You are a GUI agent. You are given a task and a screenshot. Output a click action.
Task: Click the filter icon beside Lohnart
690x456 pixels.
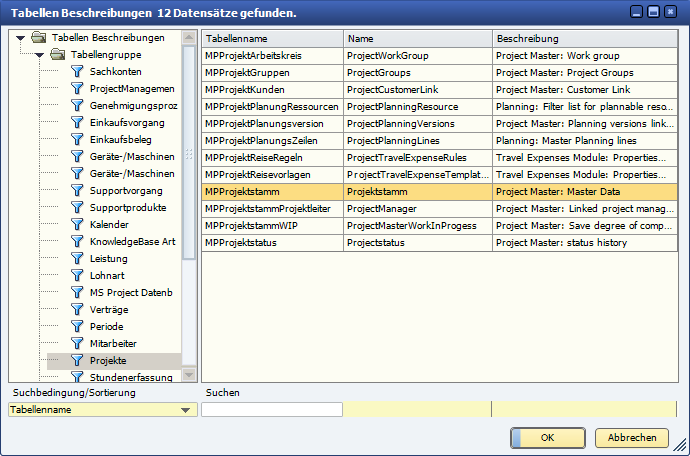coord(77,276)
